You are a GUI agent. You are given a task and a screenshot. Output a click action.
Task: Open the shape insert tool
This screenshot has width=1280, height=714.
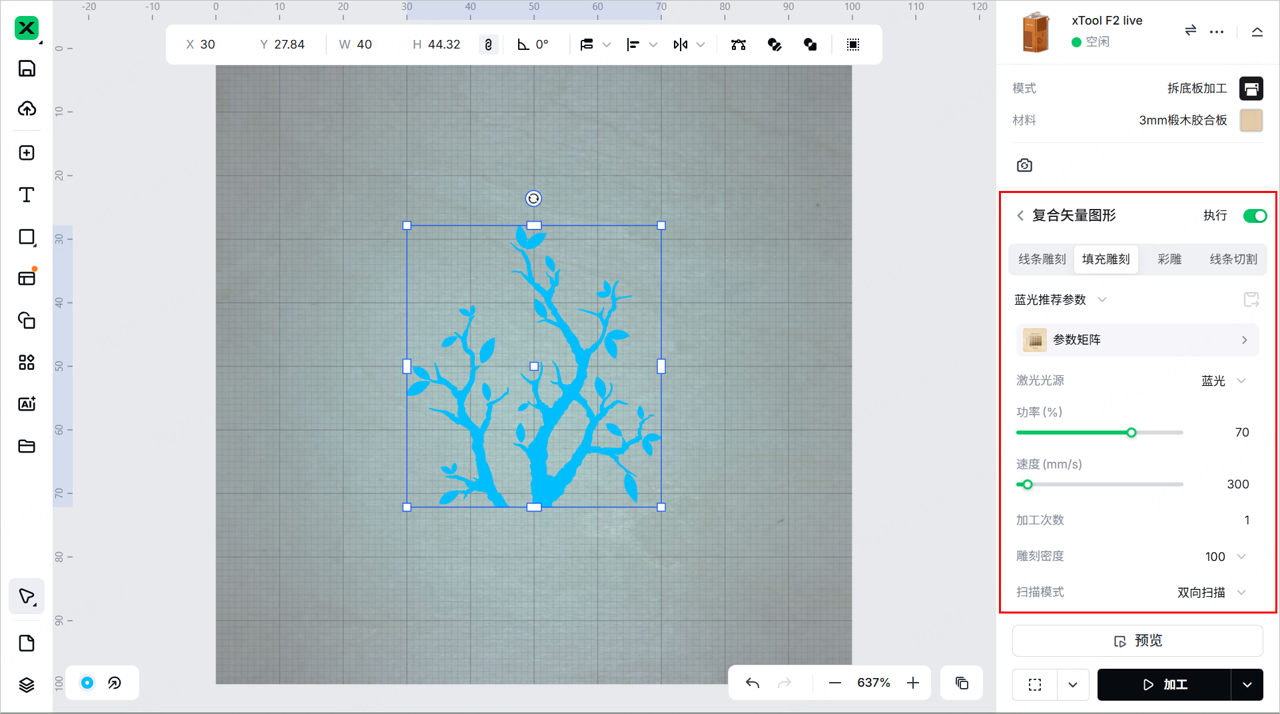tap(27, 237)
